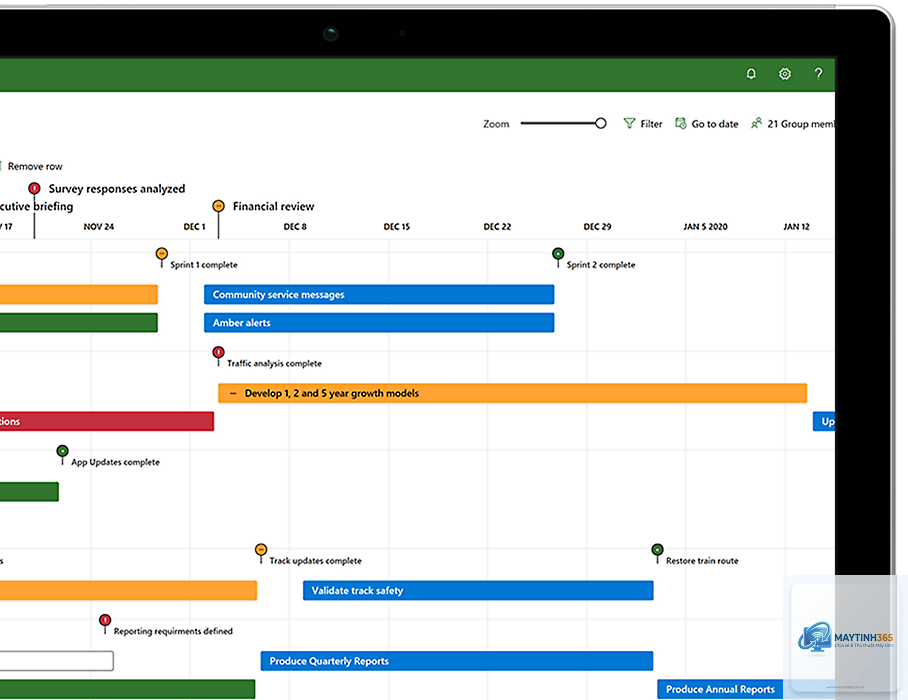The image size is (908, 700).
Task: Select Survey responses analyzed milestone pin
Action: pos(34,188)
